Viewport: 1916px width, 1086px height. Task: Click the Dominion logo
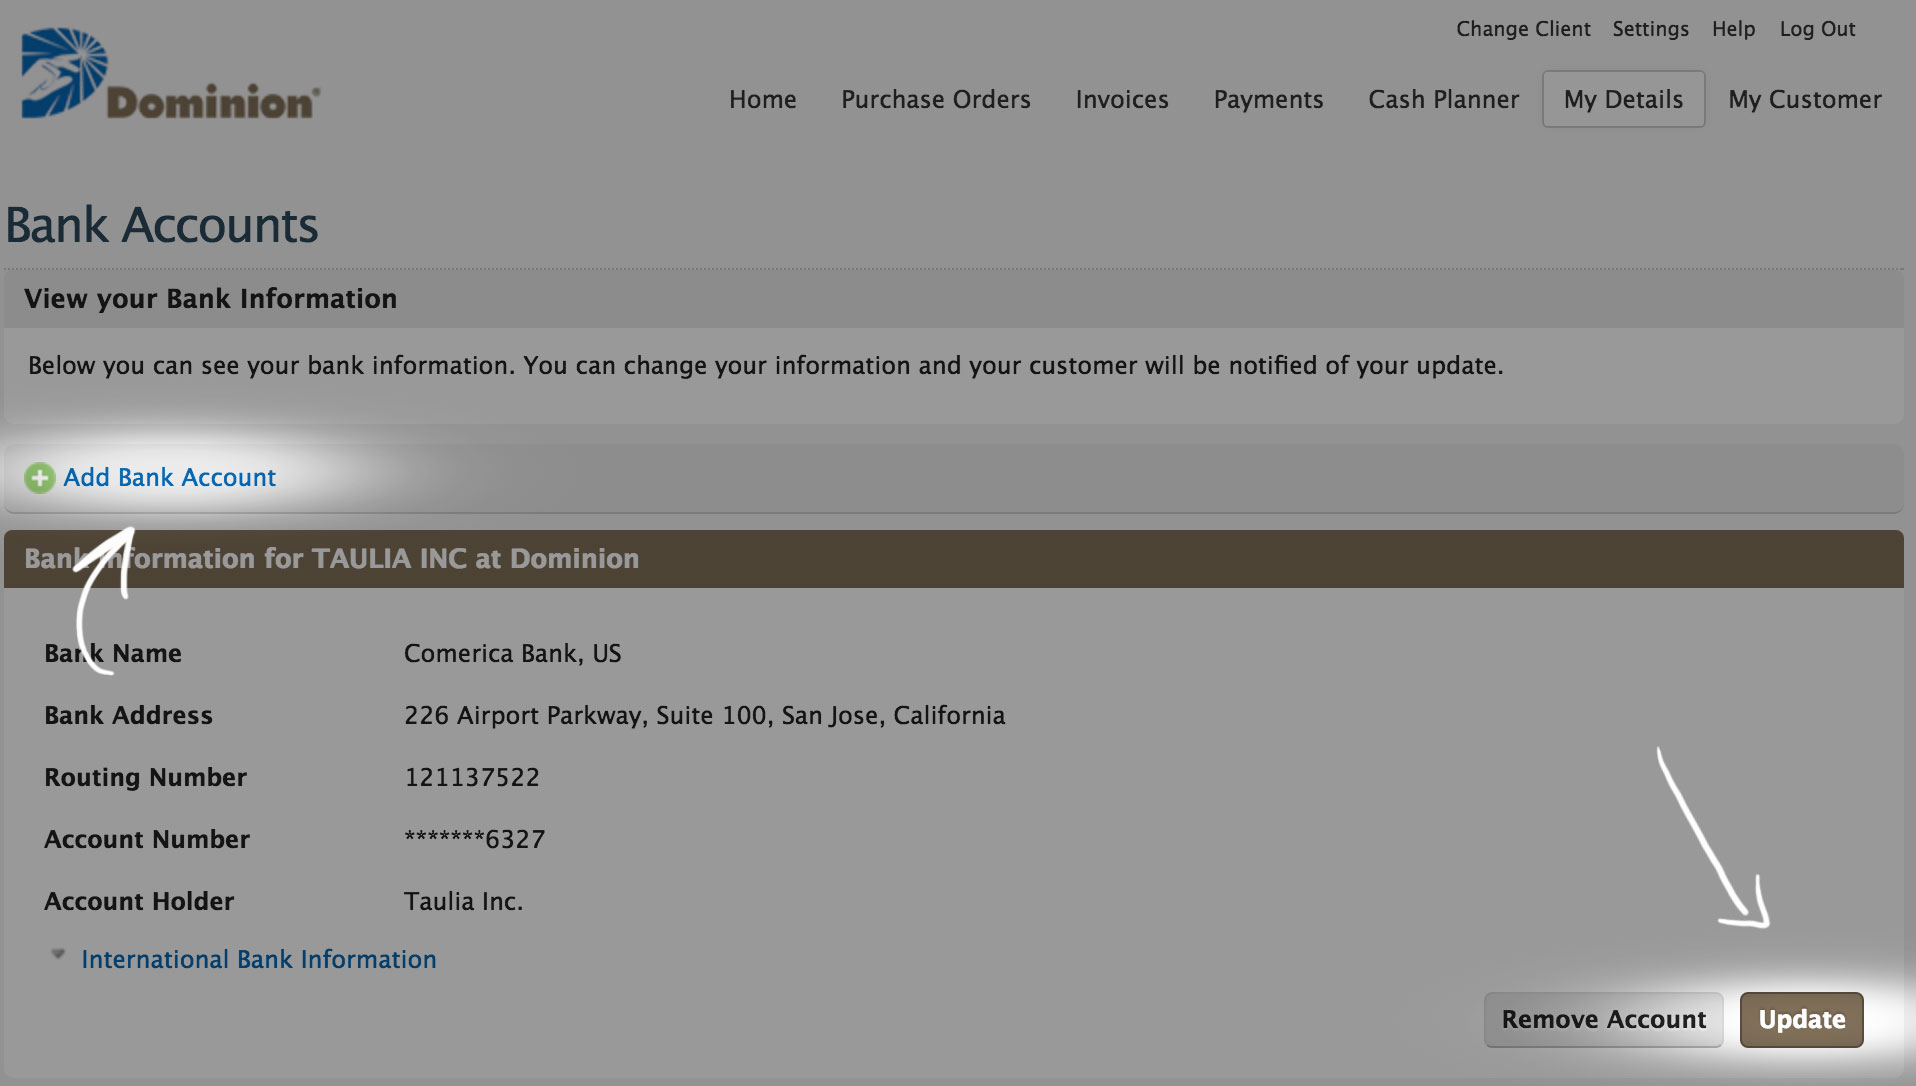(x=170, y=74)
